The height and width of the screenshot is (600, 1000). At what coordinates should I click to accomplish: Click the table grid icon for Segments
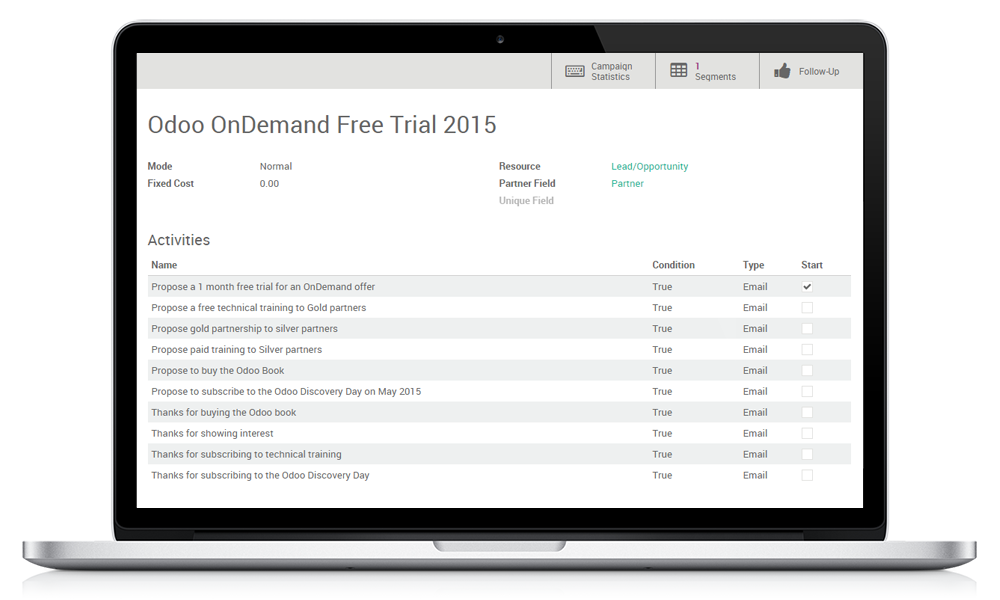click(x=679, y=70)
